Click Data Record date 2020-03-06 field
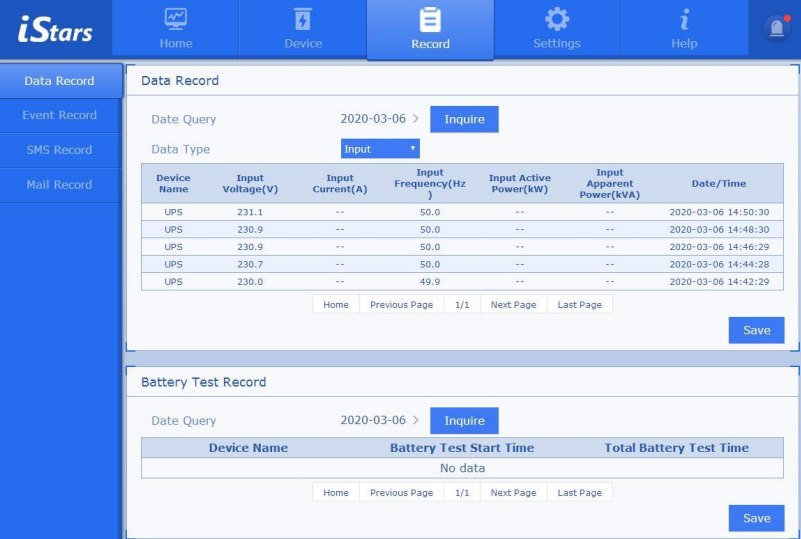 coord(373,119)
